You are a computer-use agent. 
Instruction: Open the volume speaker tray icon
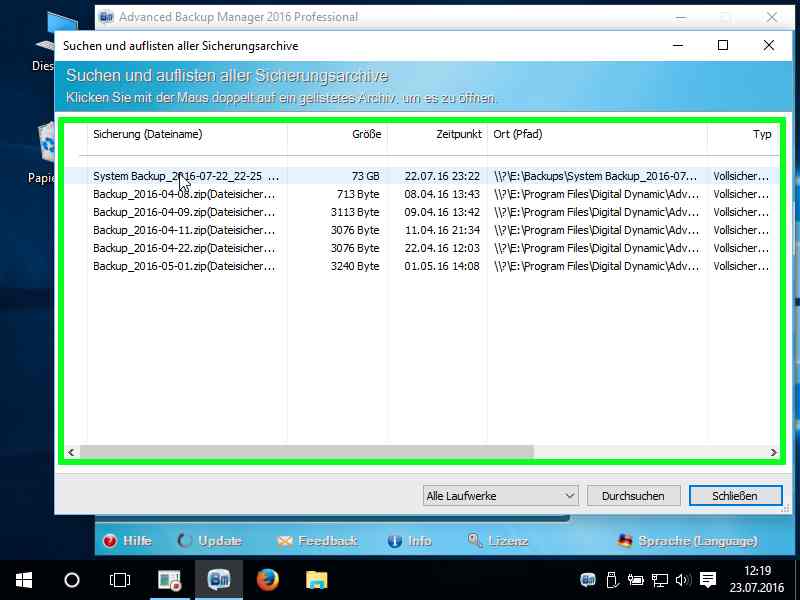tap(683, 580)
